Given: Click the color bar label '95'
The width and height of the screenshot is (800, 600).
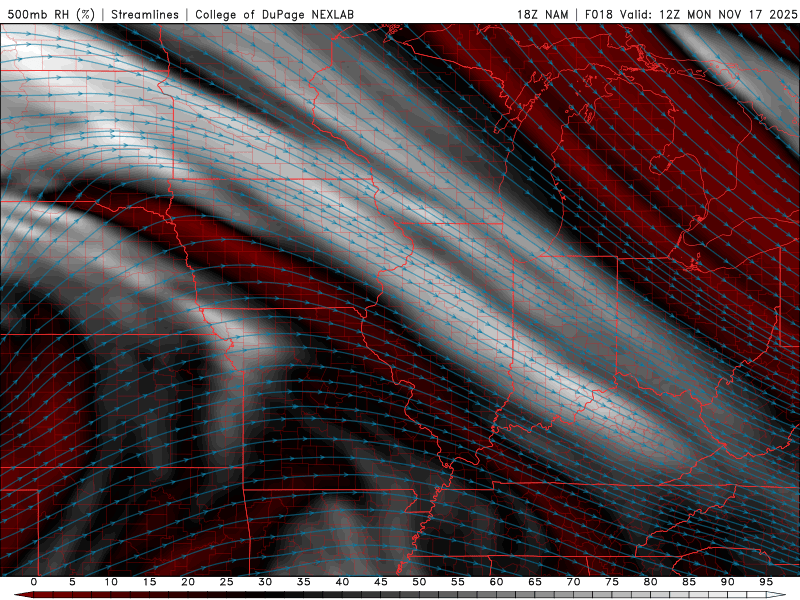Looking at the screenshot, I should pyautogui.click(x=766, y=582).
